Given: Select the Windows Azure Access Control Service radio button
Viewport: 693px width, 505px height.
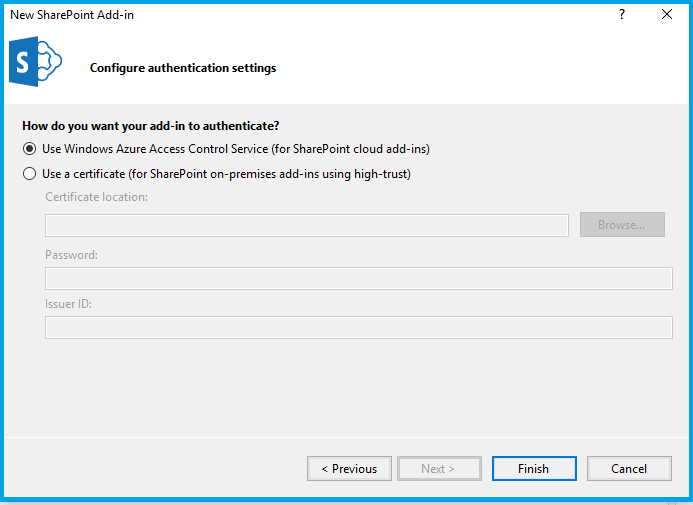Looking at the screenshot, I should [x=30, y=149].
